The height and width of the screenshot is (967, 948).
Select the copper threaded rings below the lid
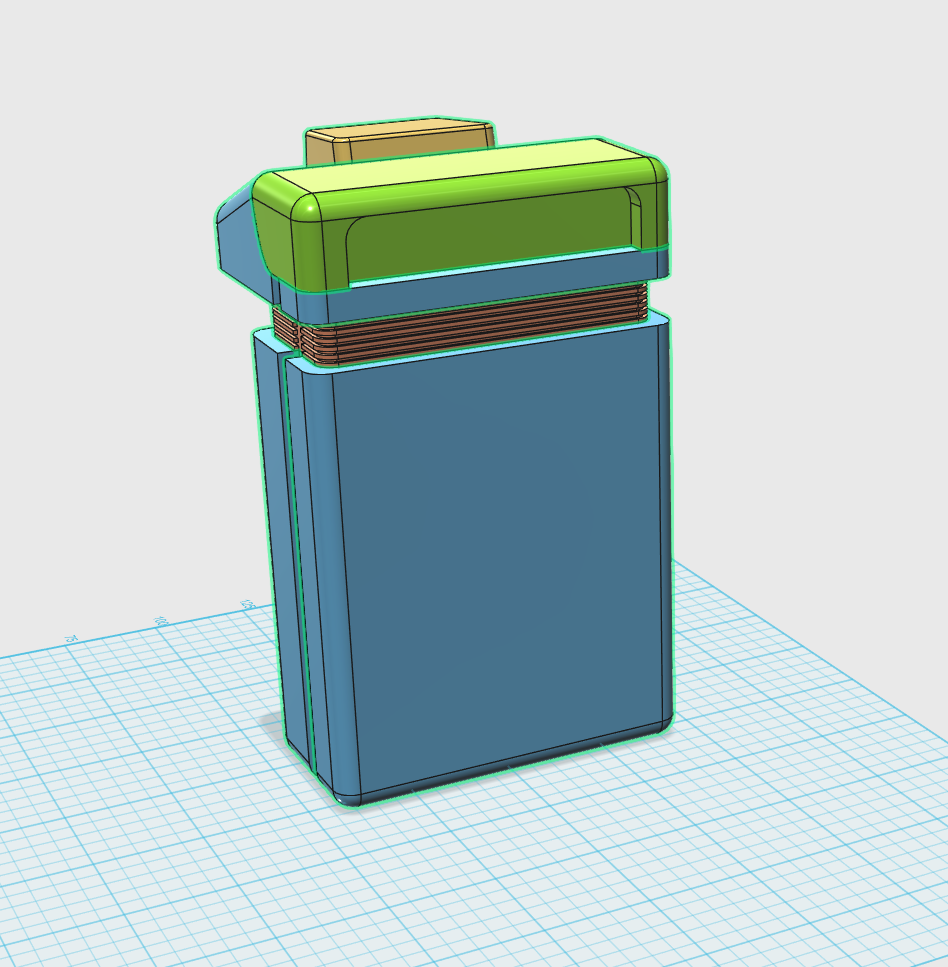(460, 325)
